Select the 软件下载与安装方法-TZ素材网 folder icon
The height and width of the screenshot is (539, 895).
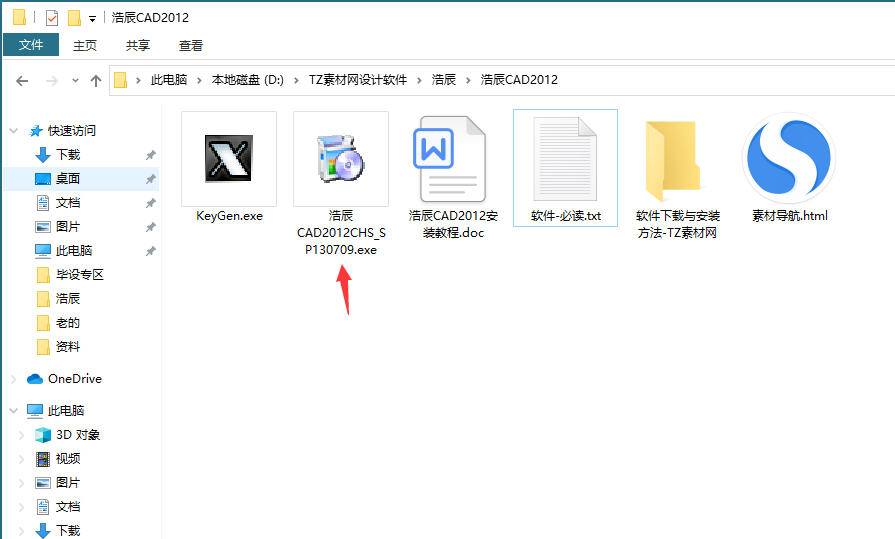[x=673, y=161]
